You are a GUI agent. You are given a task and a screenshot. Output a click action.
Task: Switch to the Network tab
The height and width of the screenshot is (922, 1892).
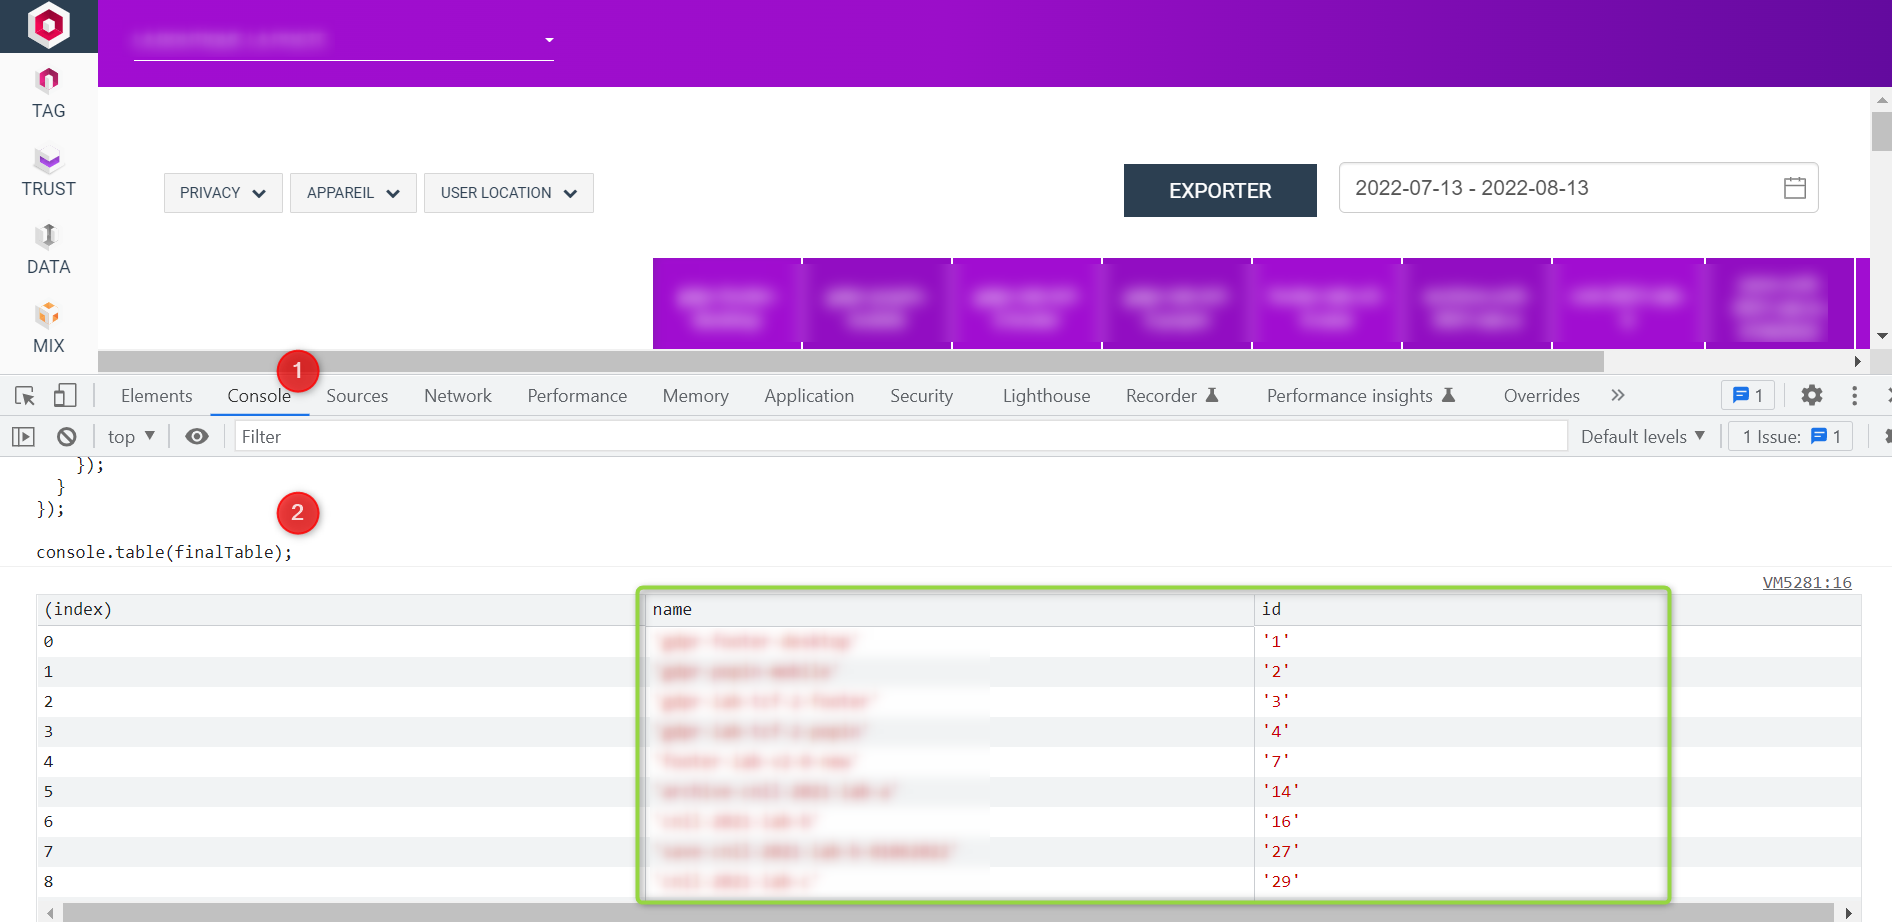[x=457, y=395]
